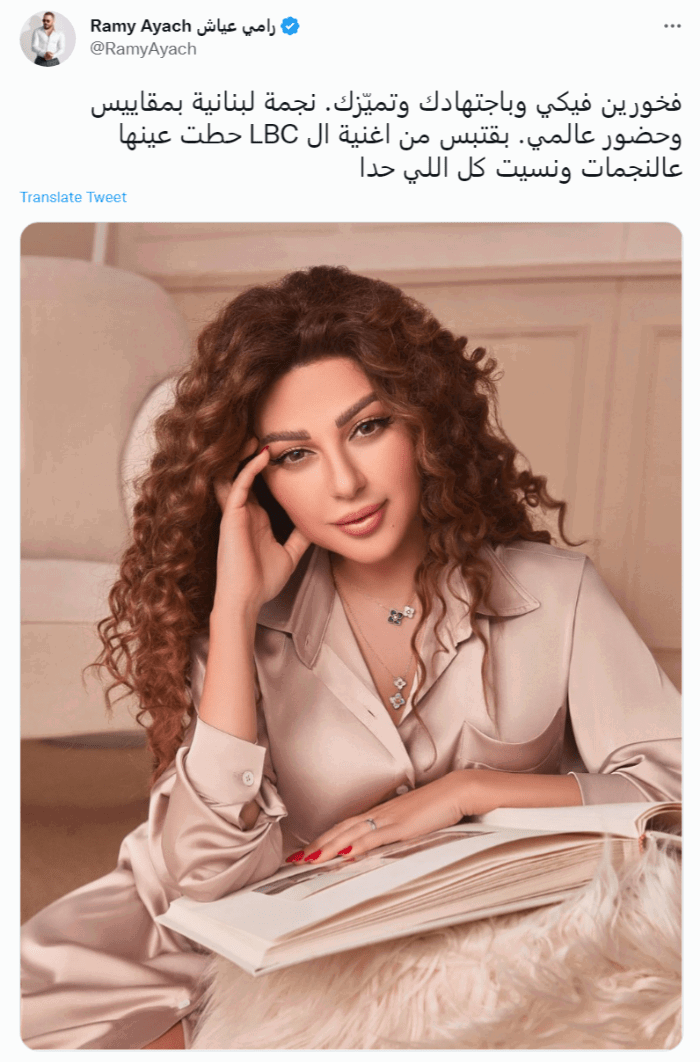The width and height of the screenshot is (700, 1062).
Task: Click the open book in the photo
Action: click(420, 880)
